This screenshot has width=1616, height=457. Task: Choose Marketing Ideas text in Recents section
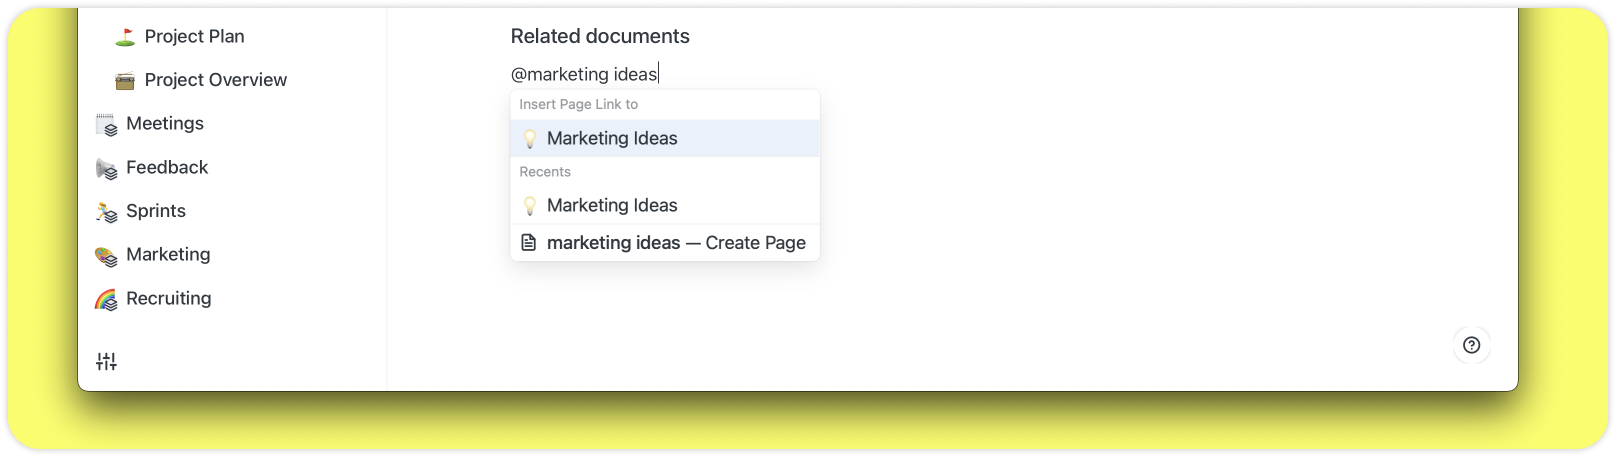click(x=612, y=206)
